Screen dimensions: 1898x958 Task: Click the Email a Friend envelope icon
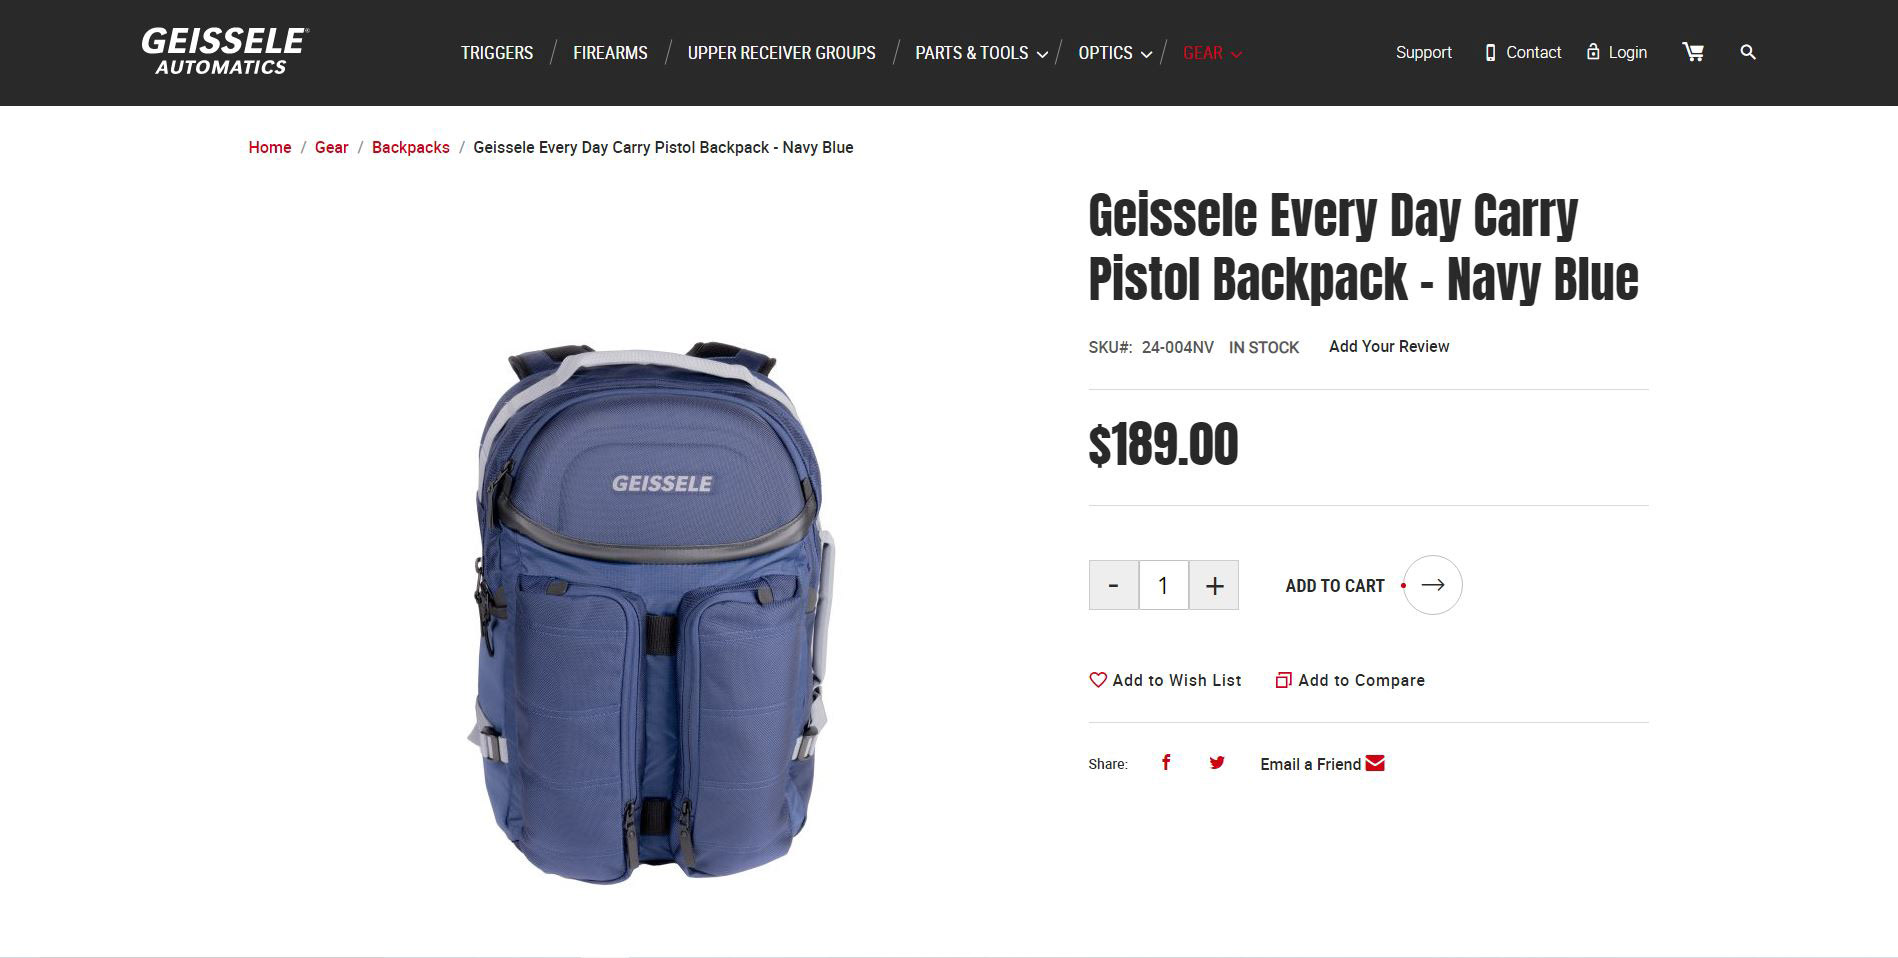(1375, 763)
